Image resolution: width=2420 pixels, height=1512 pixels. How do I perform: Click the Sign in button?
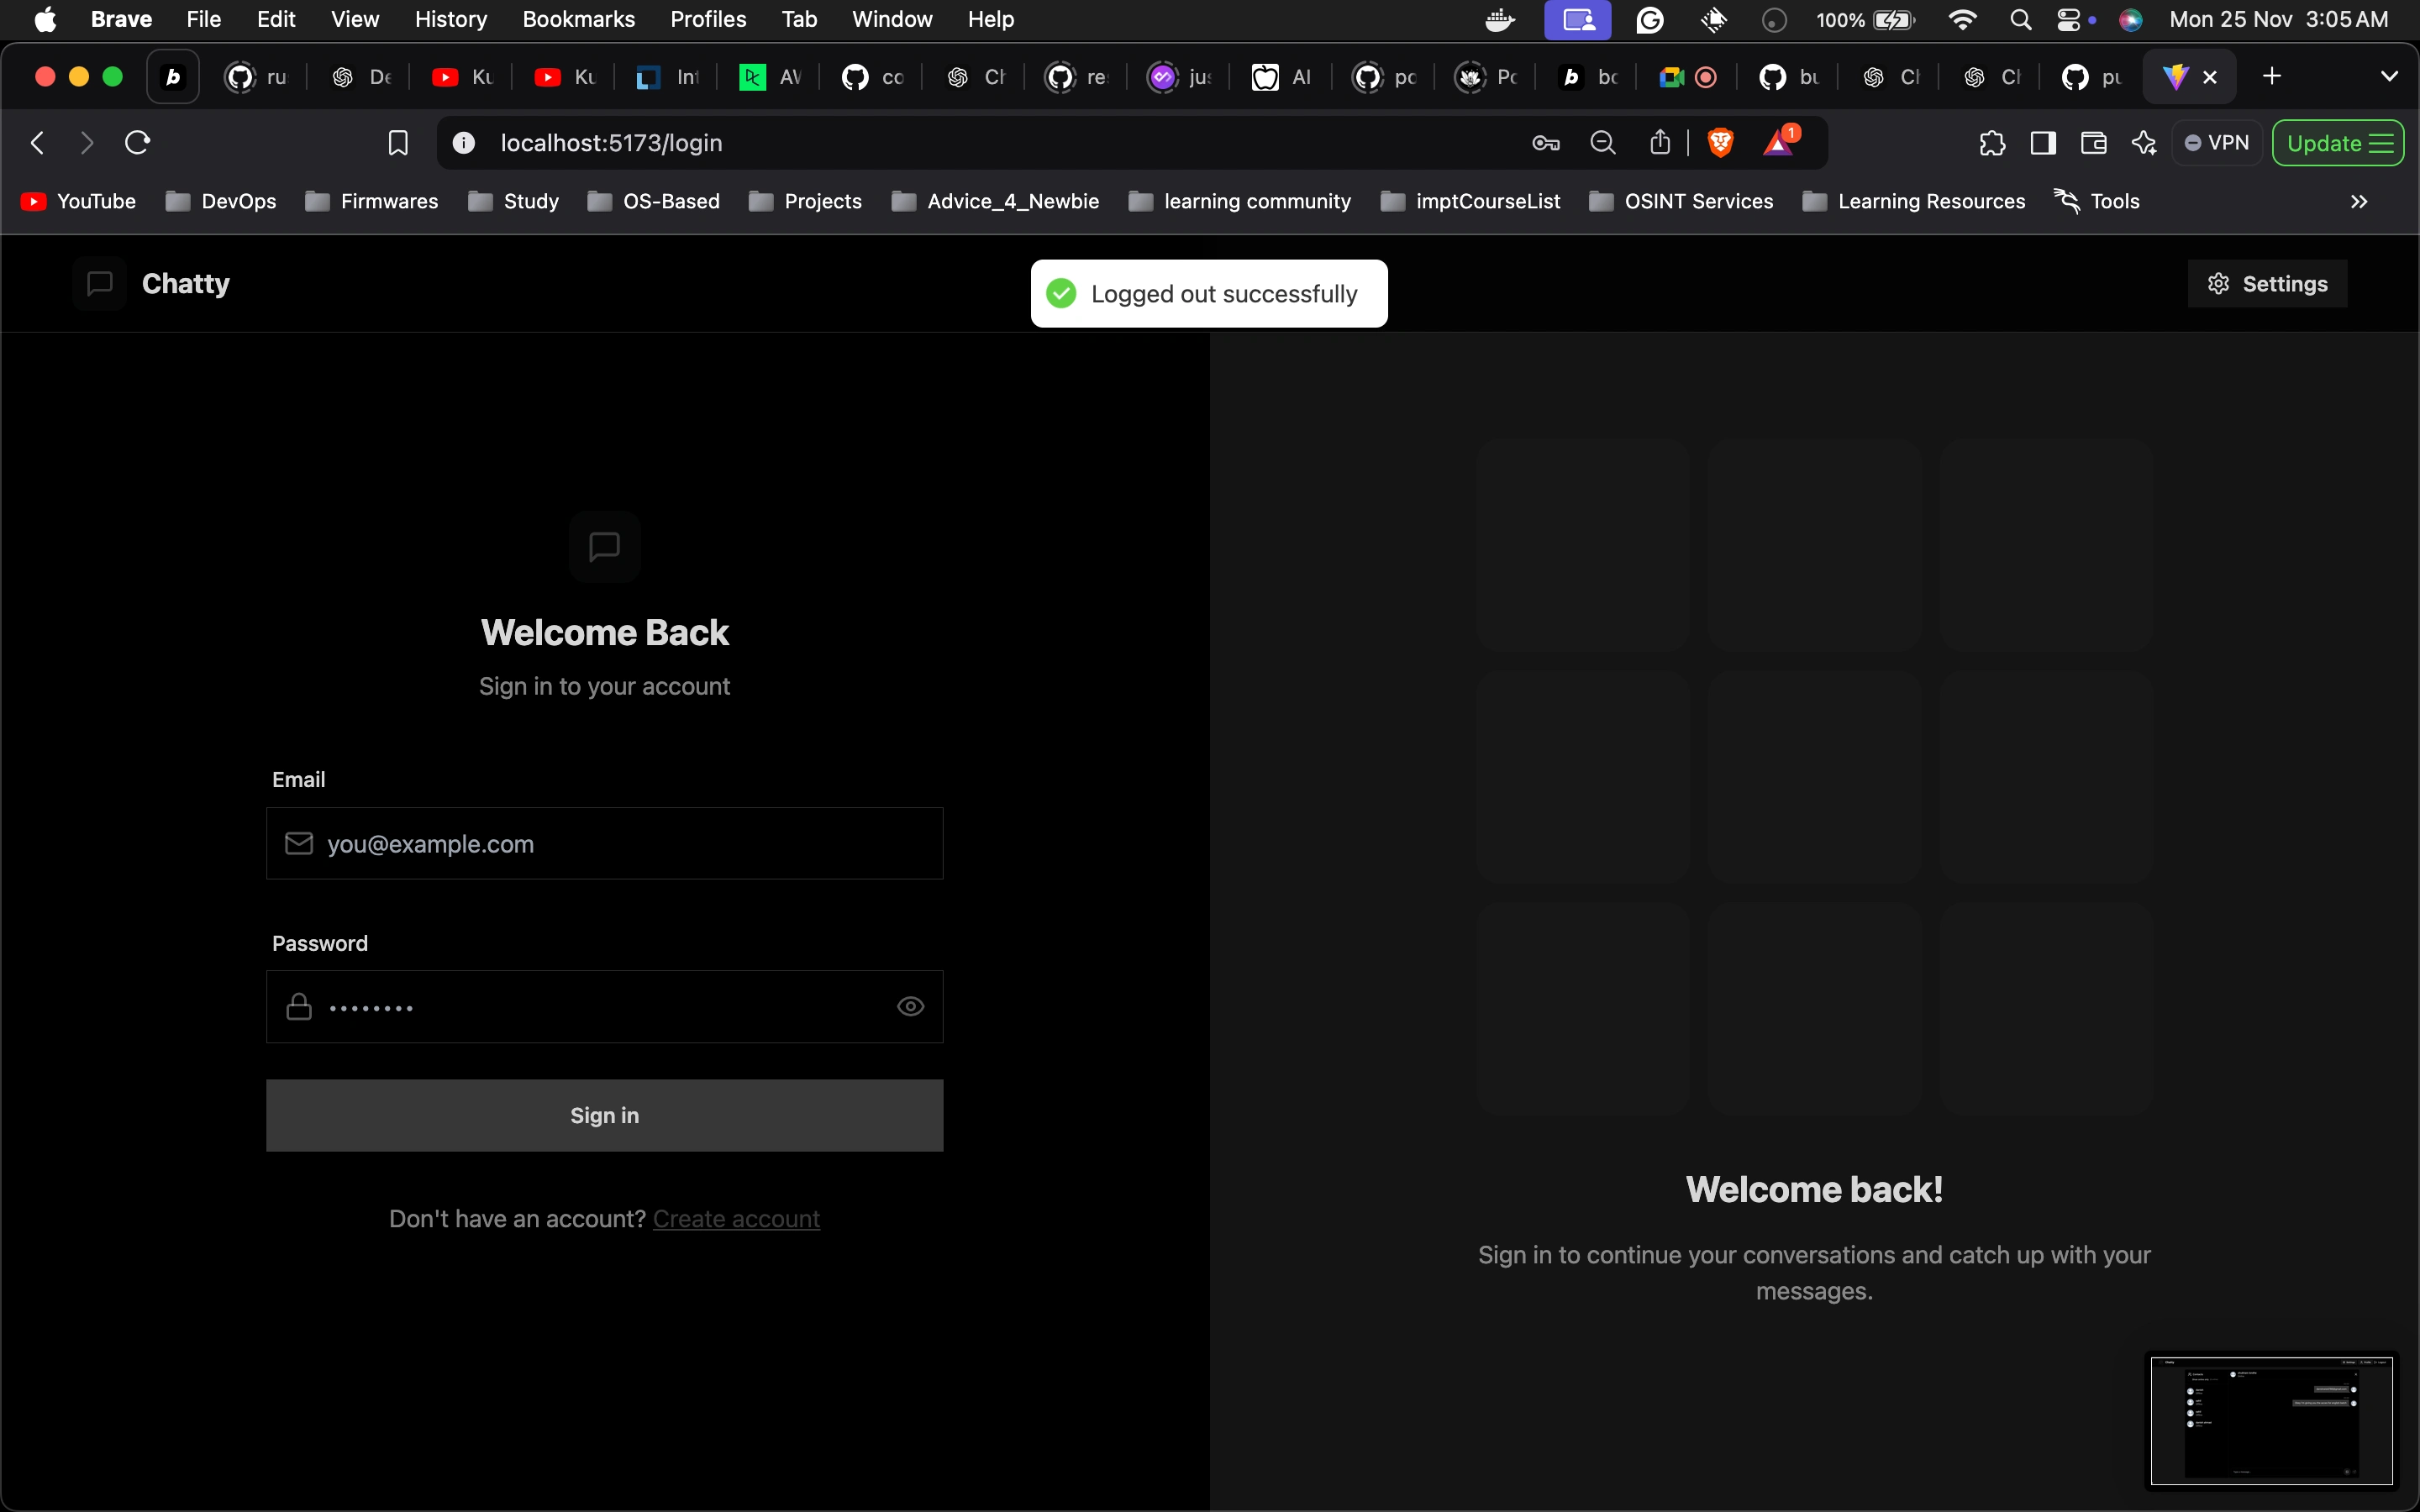pos(604,1115)
